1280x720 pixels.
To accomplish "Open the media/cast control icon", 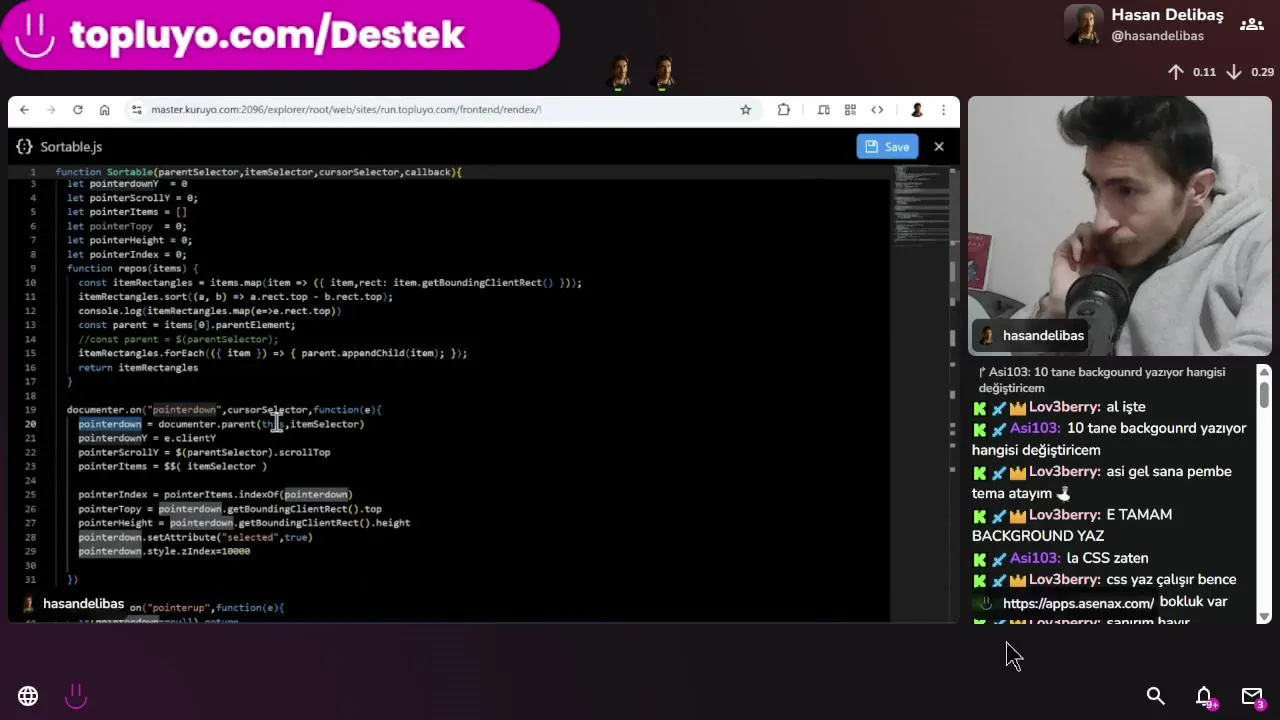I will pos(823,110).
